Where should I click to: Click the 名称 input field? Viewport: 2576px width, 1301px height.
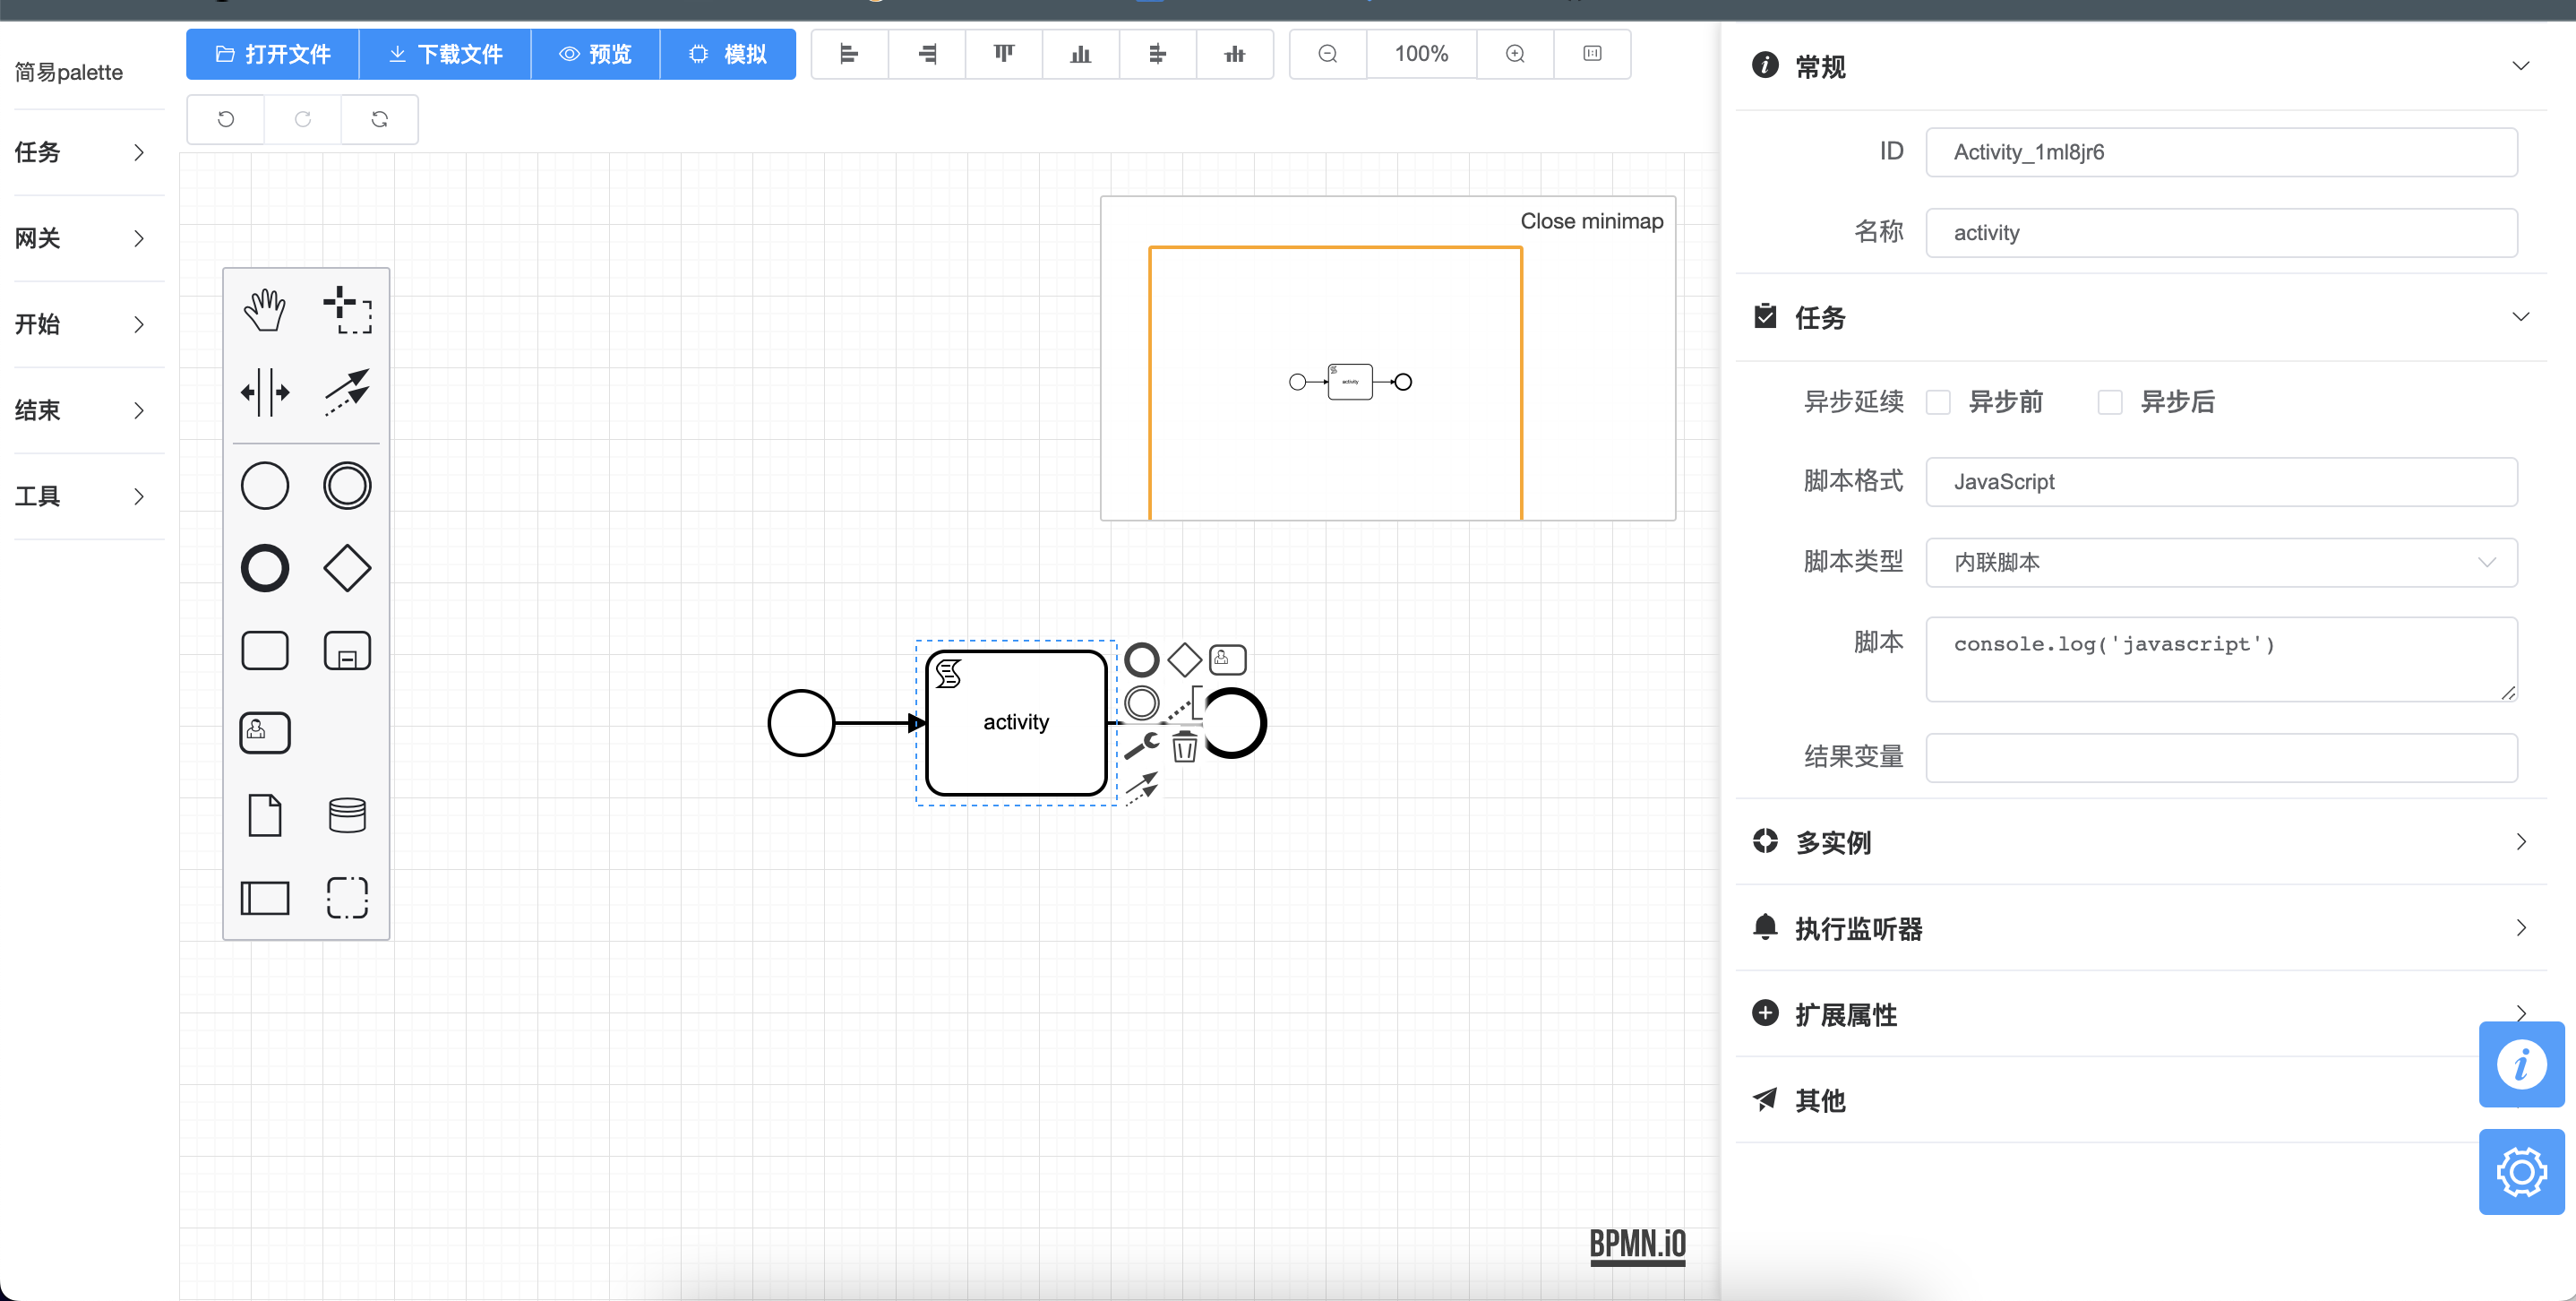2221,233
